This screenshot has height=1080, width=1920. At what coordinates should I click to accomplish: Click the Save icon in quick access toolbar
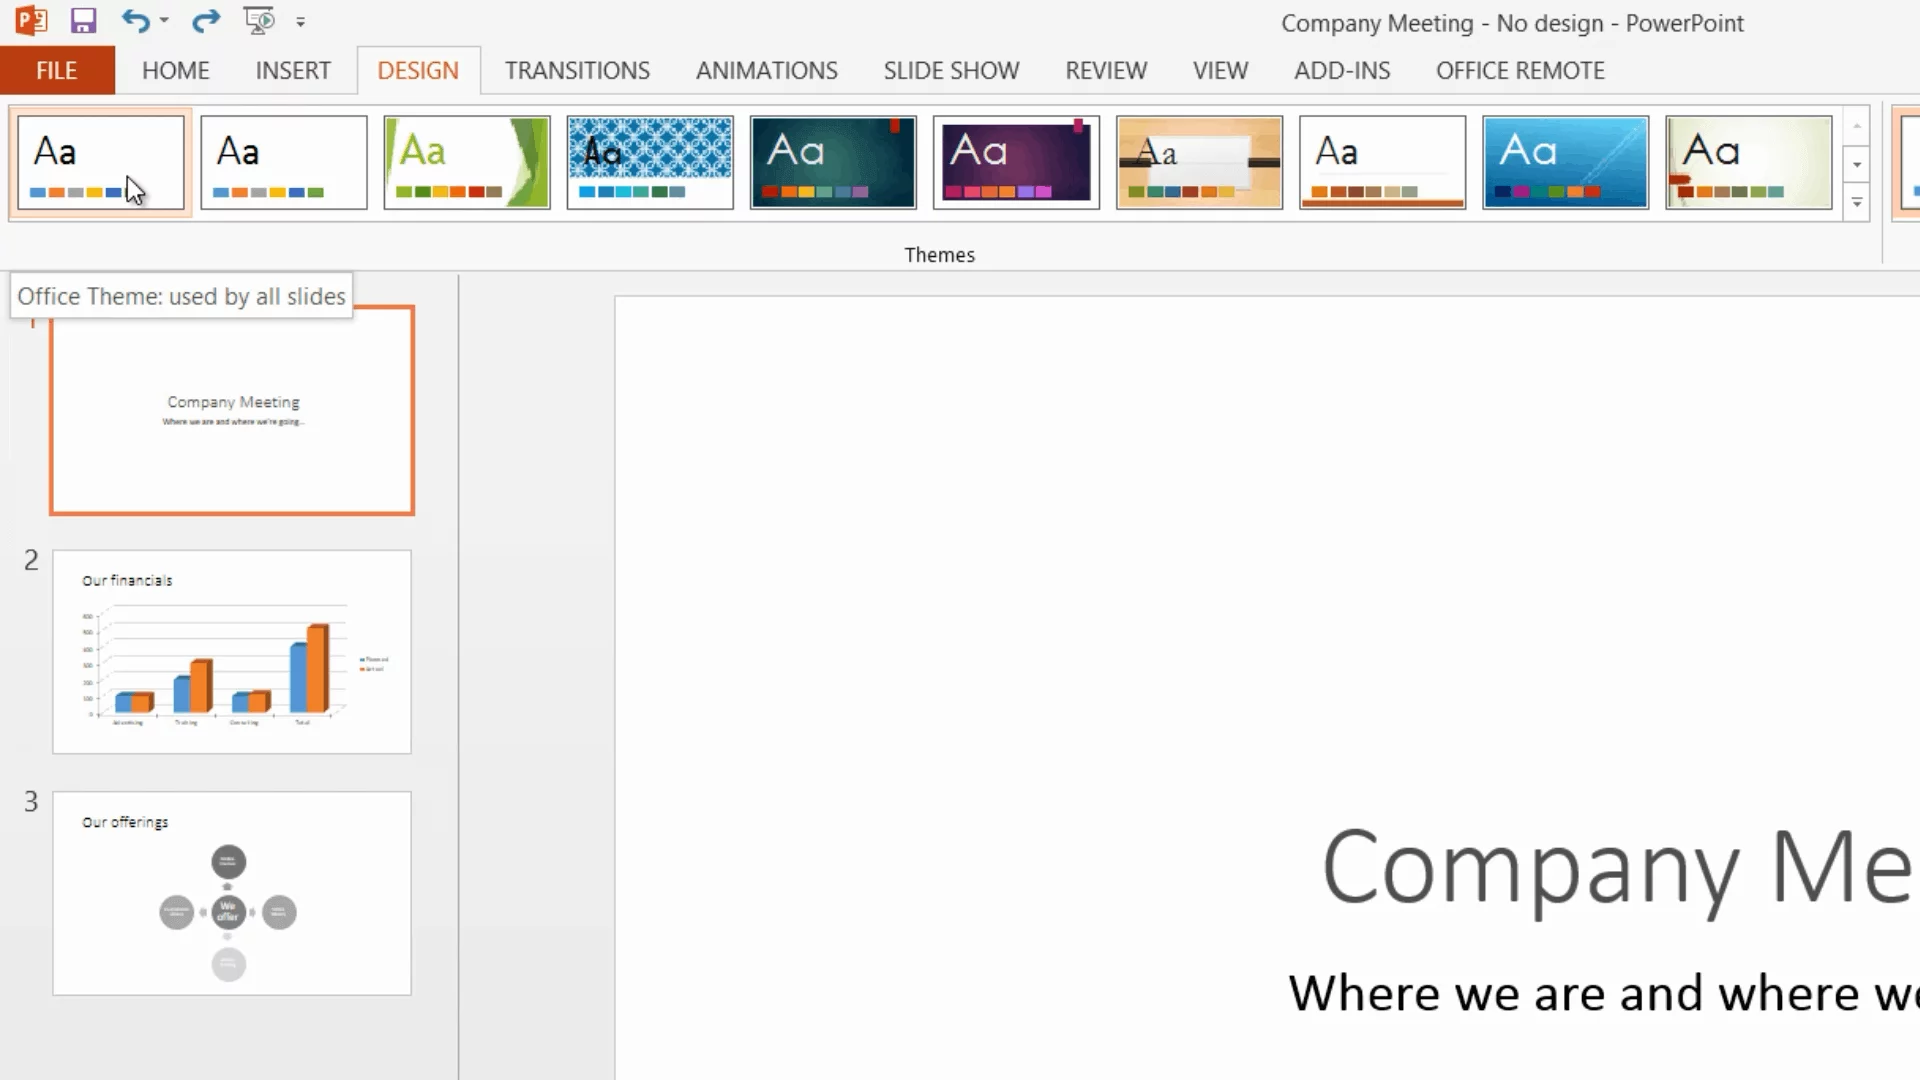pyautogui.click(x=83, y=21)
